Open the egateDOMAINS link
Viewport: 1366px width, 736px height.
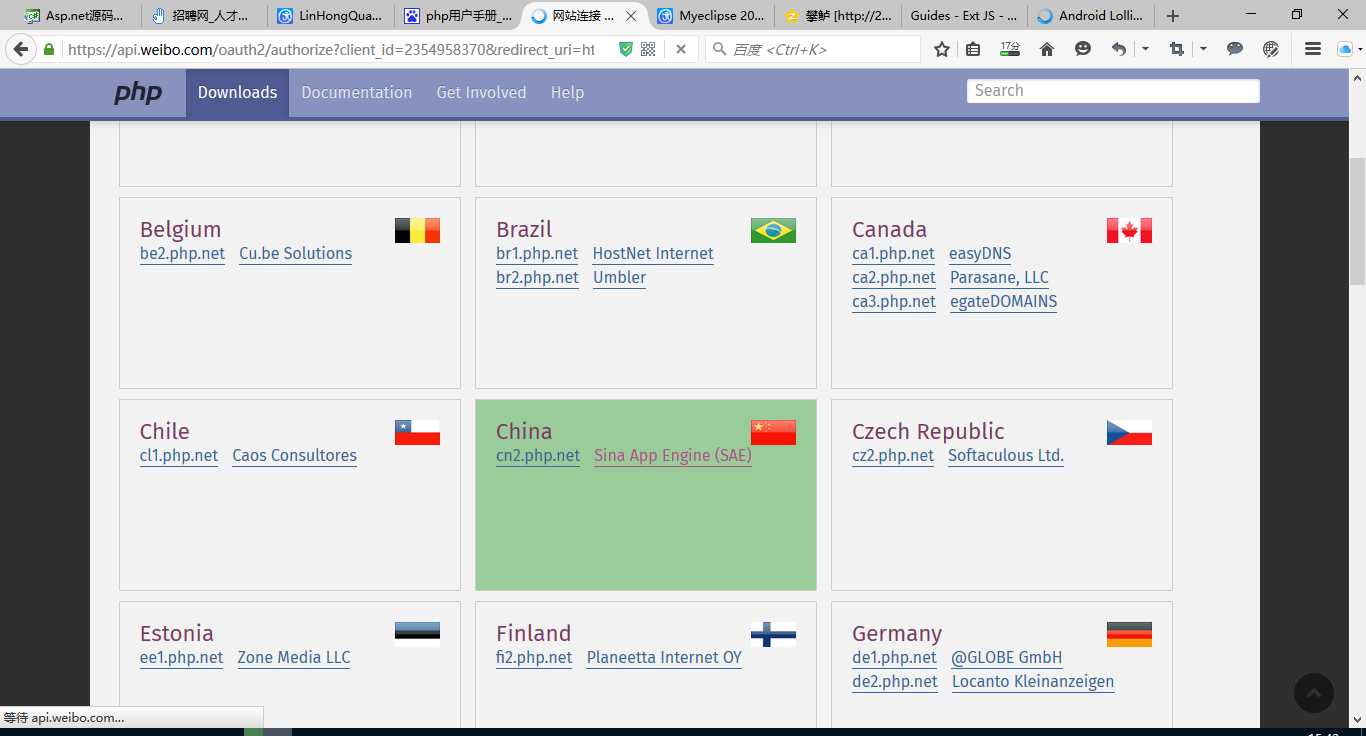(1003, 302)
